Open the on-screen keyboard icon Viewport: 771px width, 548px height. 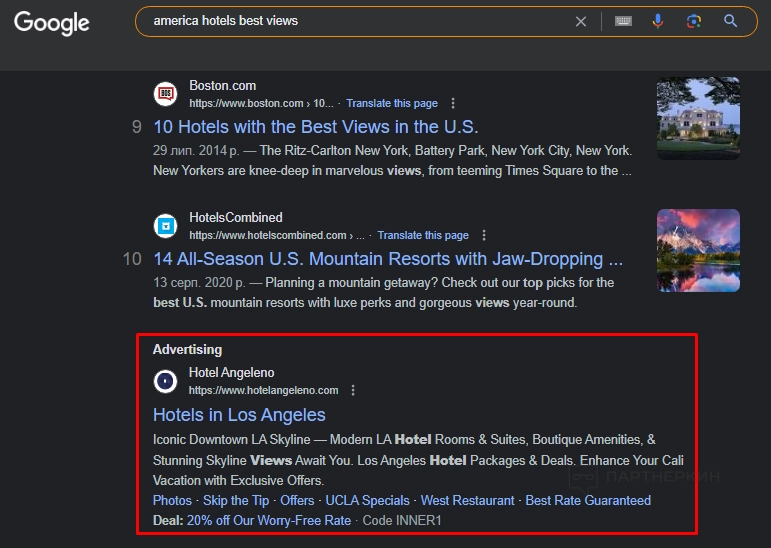(623, 21)
